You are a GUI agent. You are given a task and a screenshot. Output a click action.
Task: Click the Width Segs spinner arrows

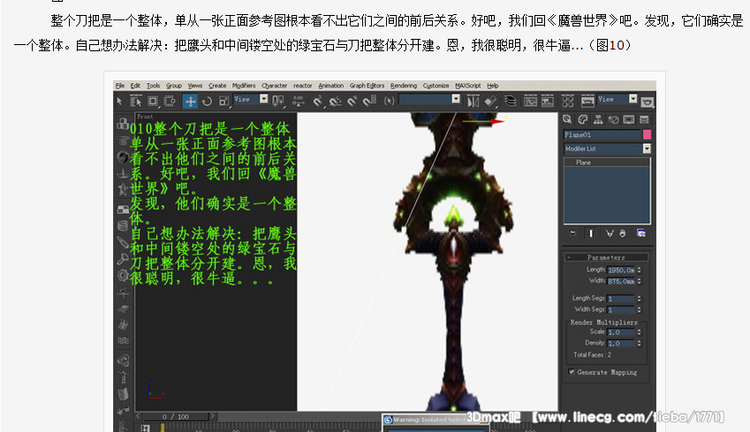click(x=639, y=310)
